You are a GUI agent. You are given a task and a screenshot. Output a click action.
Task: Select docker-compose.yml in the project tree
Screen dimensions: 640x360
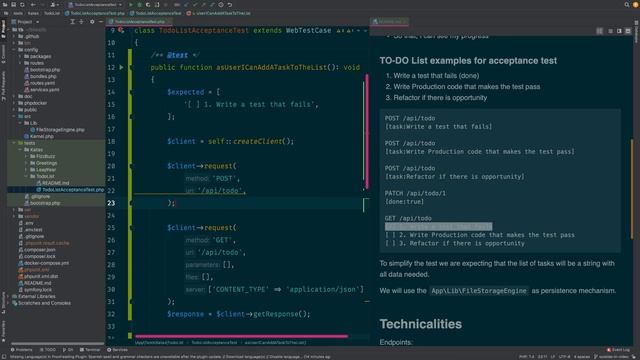click(x=44, y=263)
